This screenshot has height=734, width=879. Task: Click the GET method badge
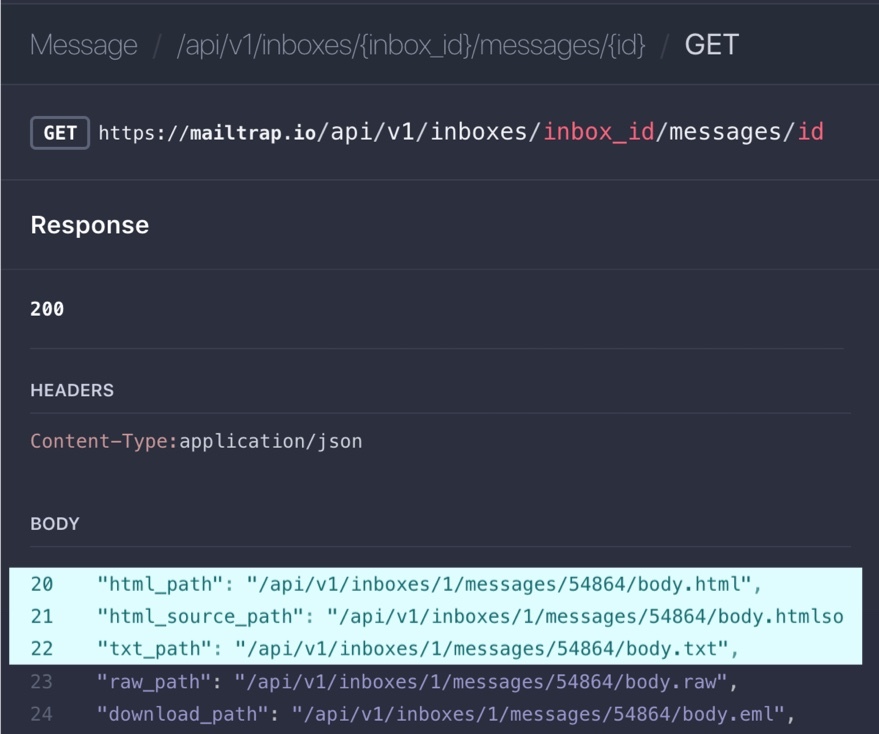click(60, 133)
